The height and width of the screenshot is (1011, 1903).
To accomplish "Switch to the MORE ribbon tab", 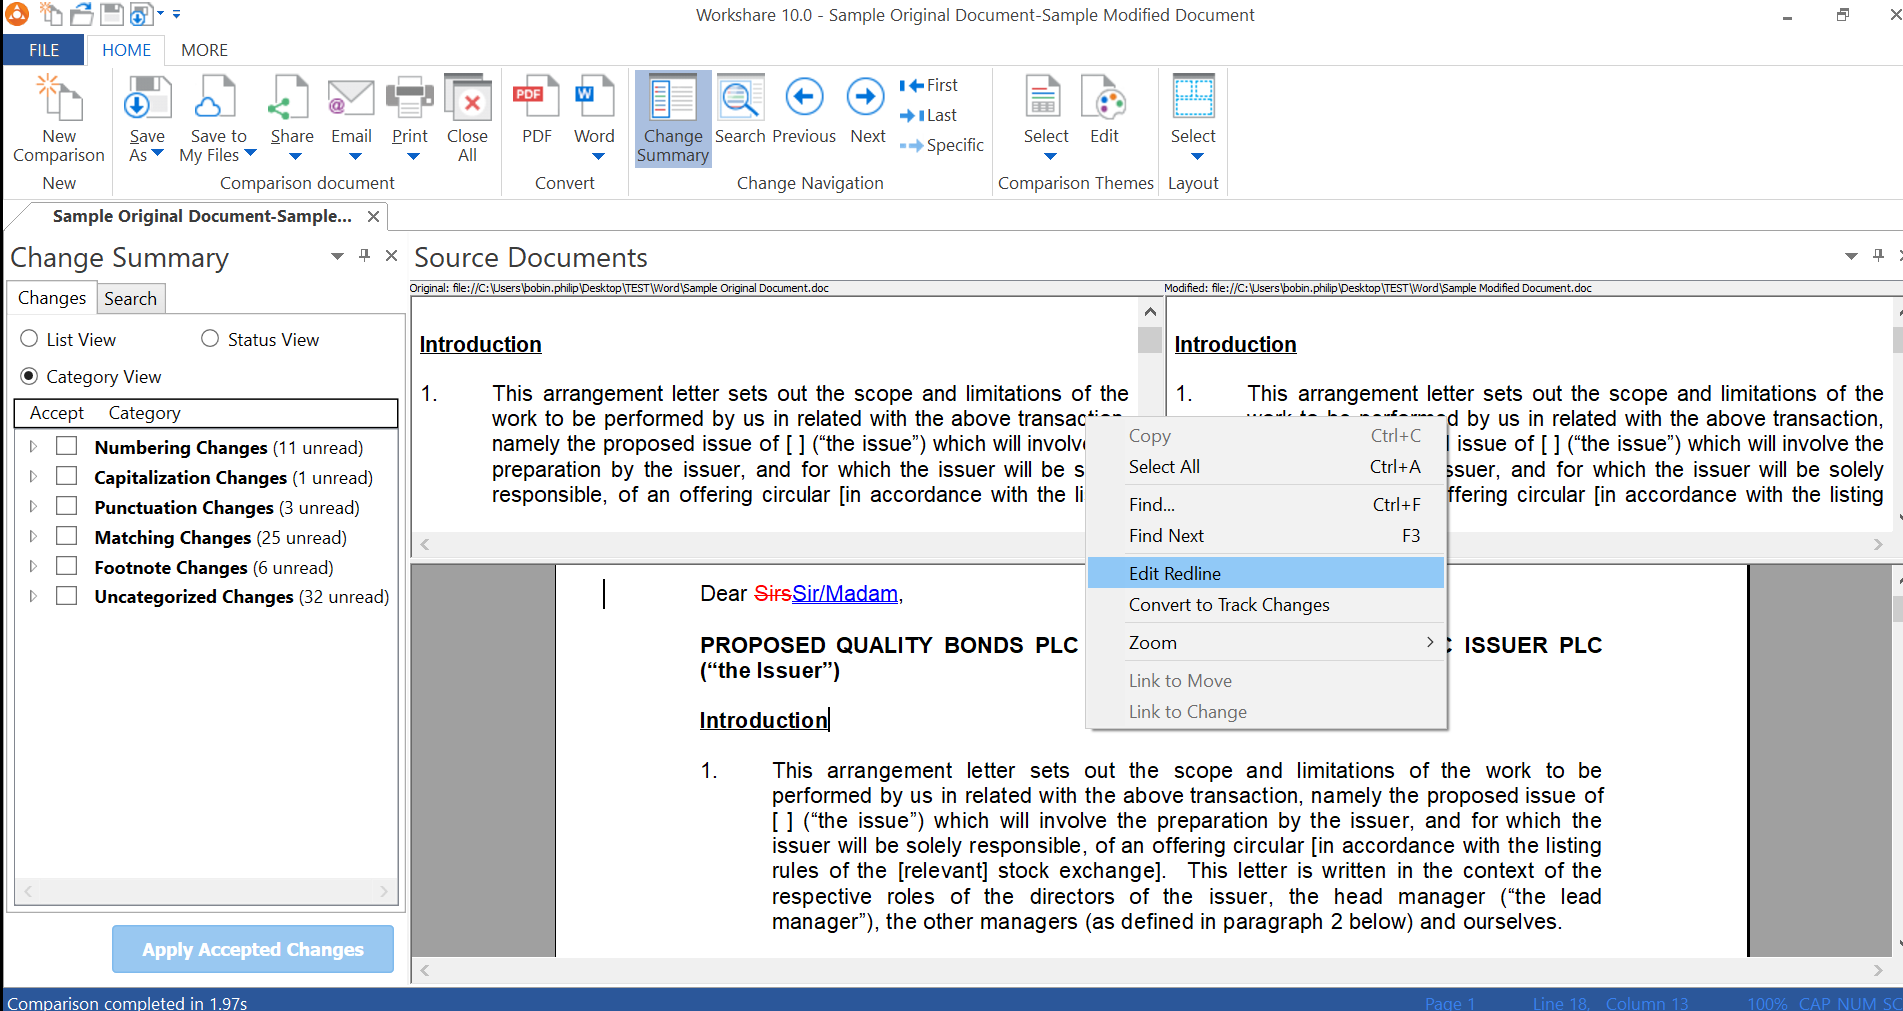I will point(204,50).
